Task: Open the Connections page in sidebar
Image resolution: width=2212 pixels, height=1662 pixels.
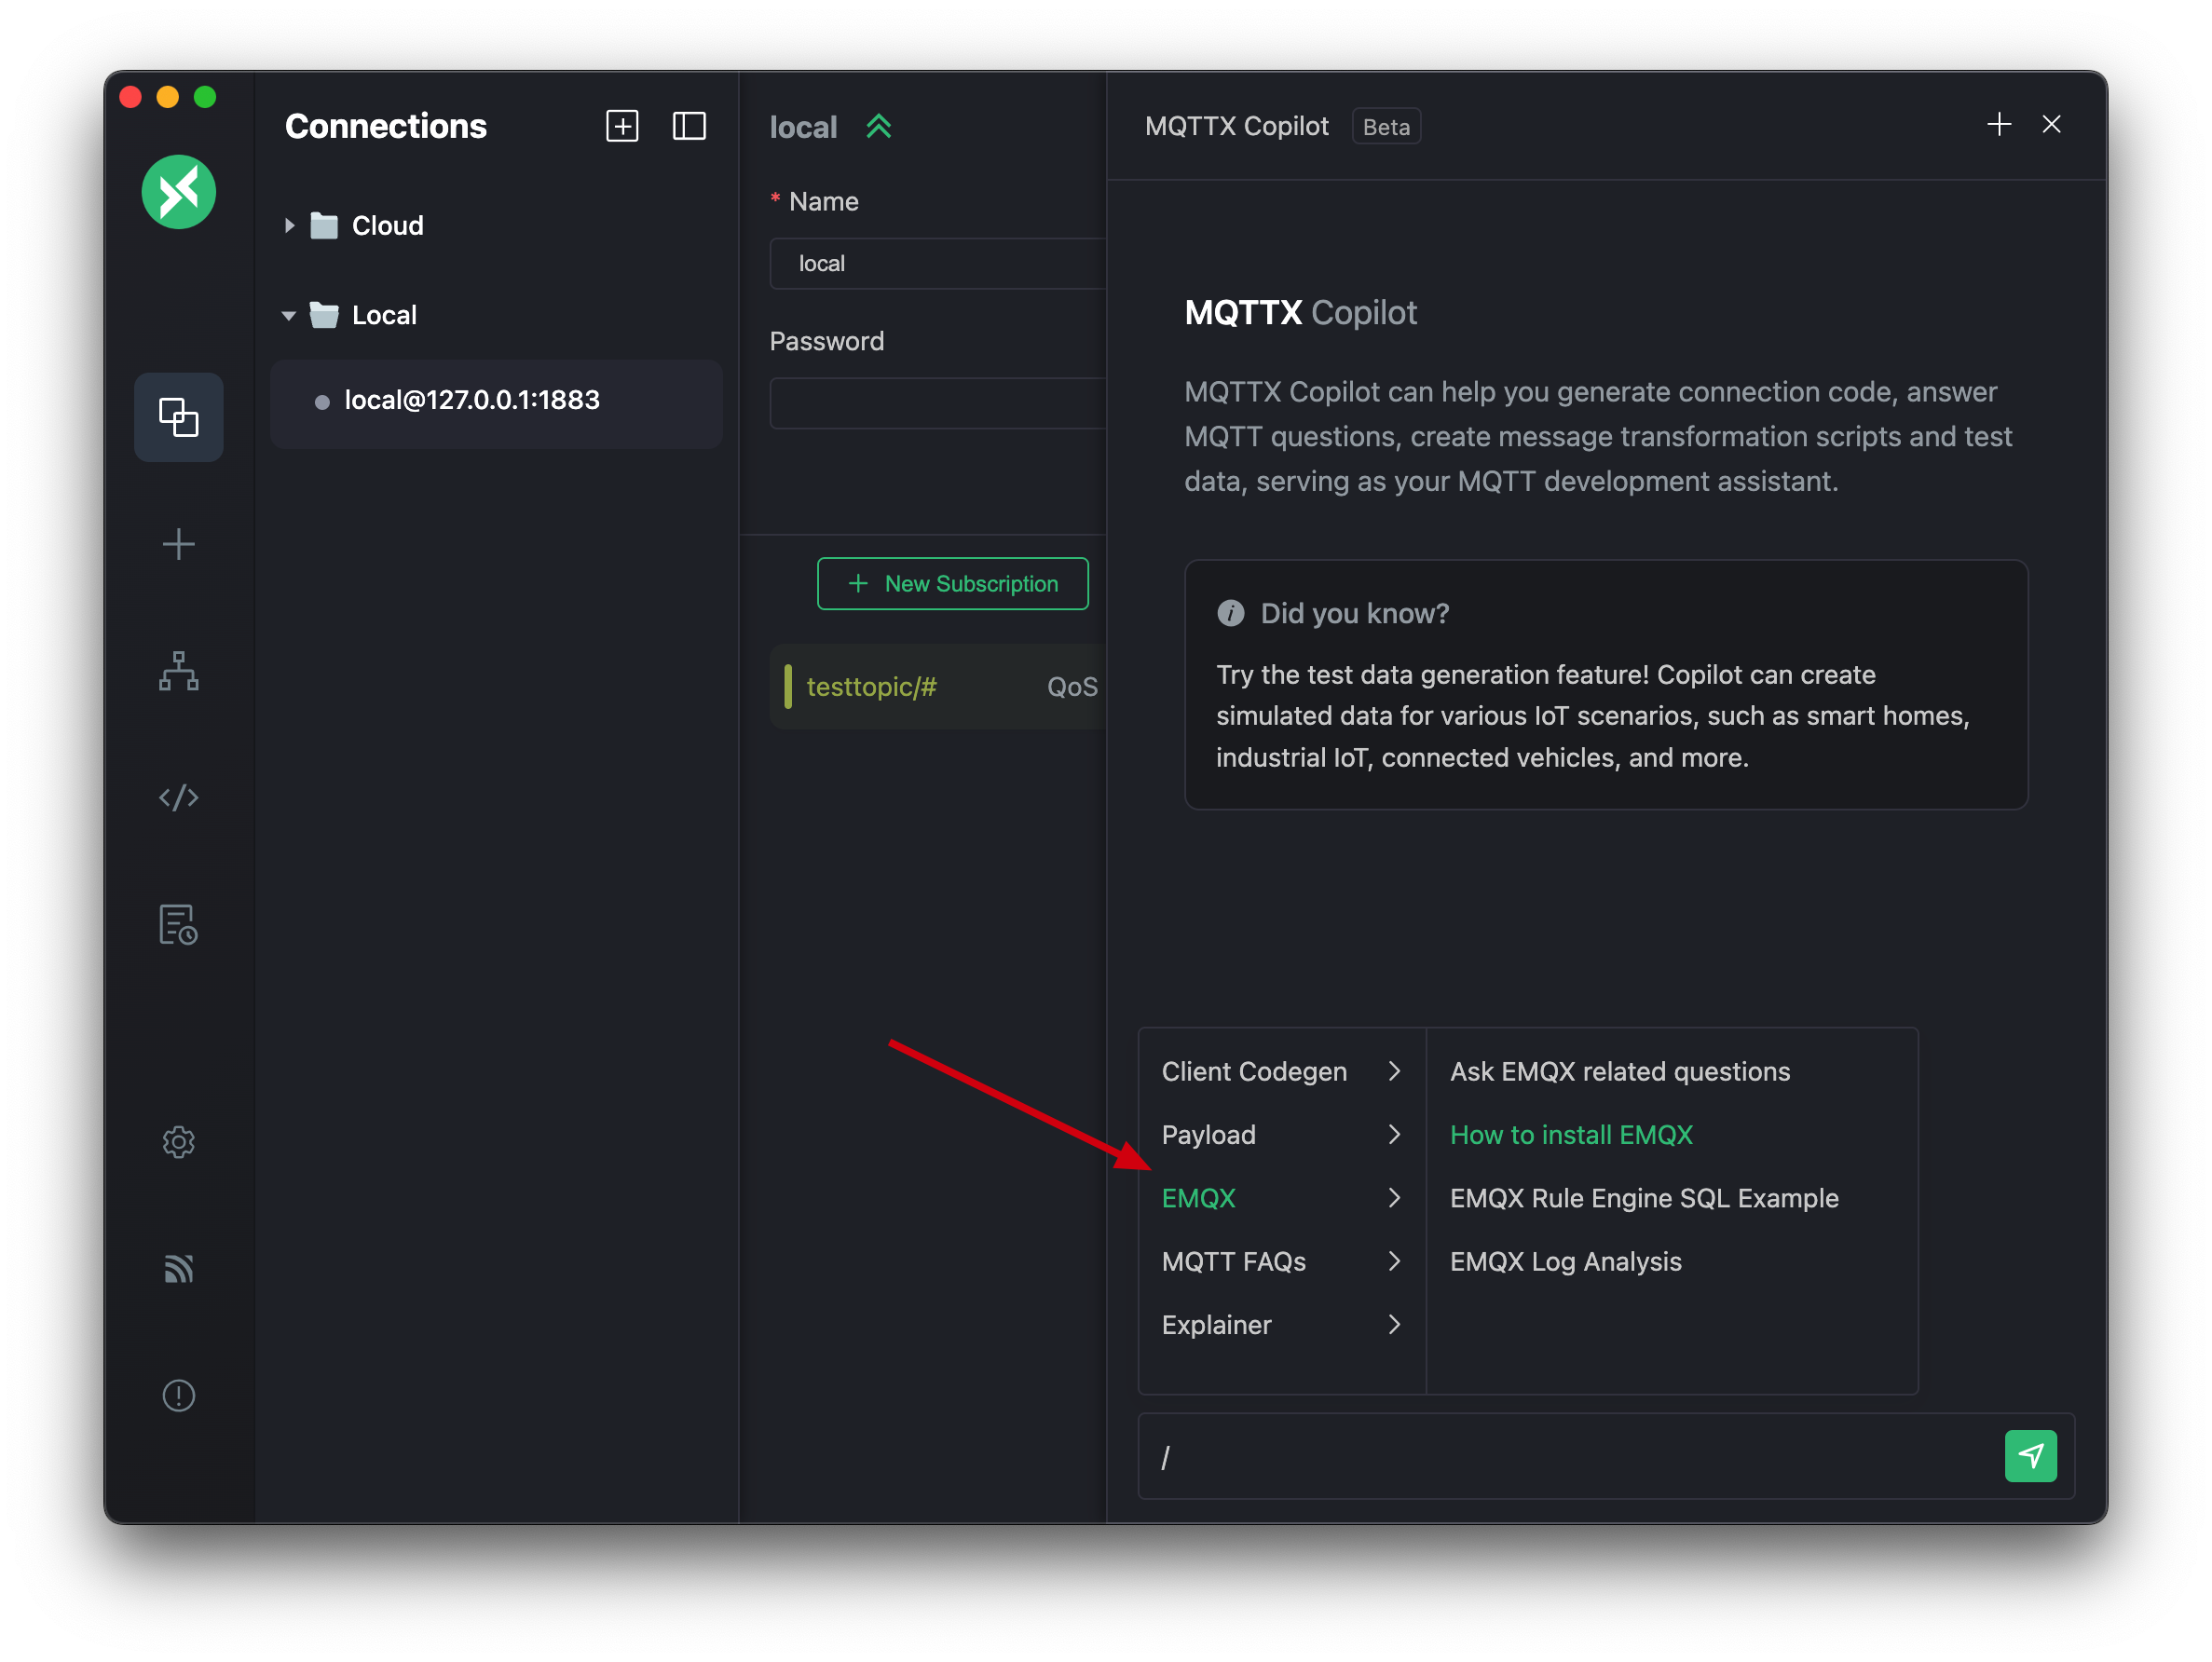Action: [x=178, y=417]
